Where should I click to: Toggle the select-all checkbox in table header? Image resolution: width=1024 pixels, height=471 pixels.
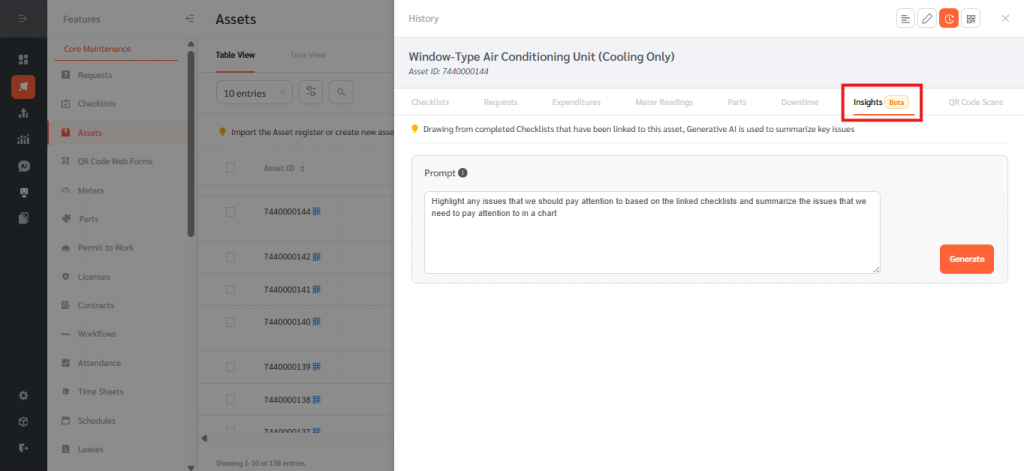coord(231,168)
